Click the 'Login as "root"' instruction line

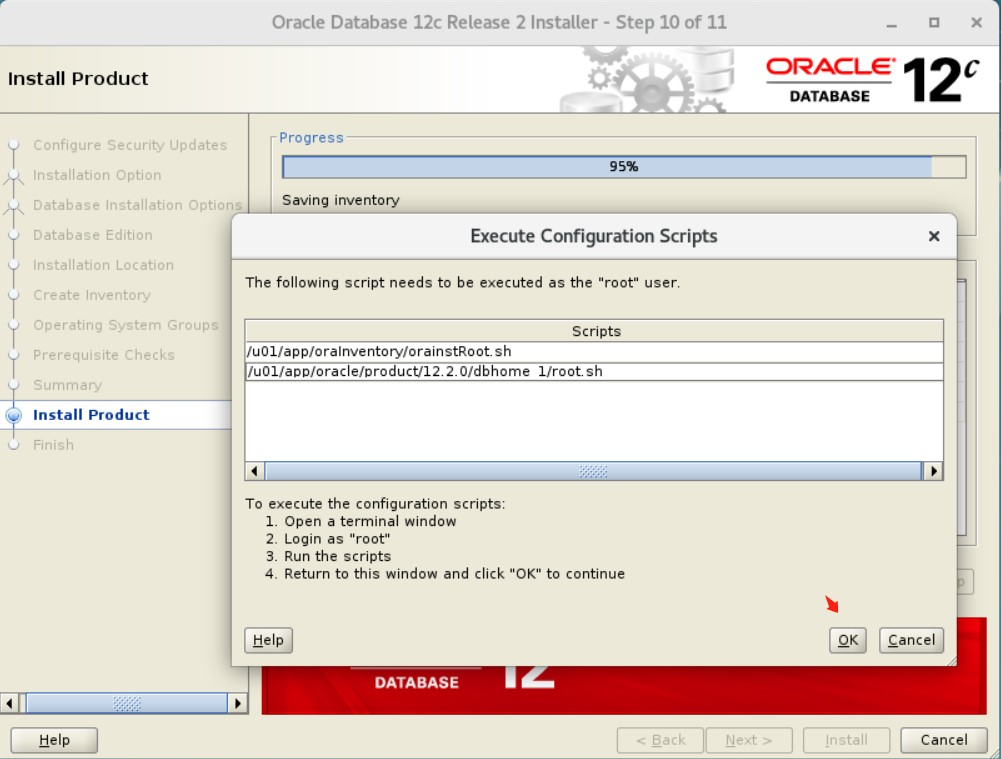(327, 539)
